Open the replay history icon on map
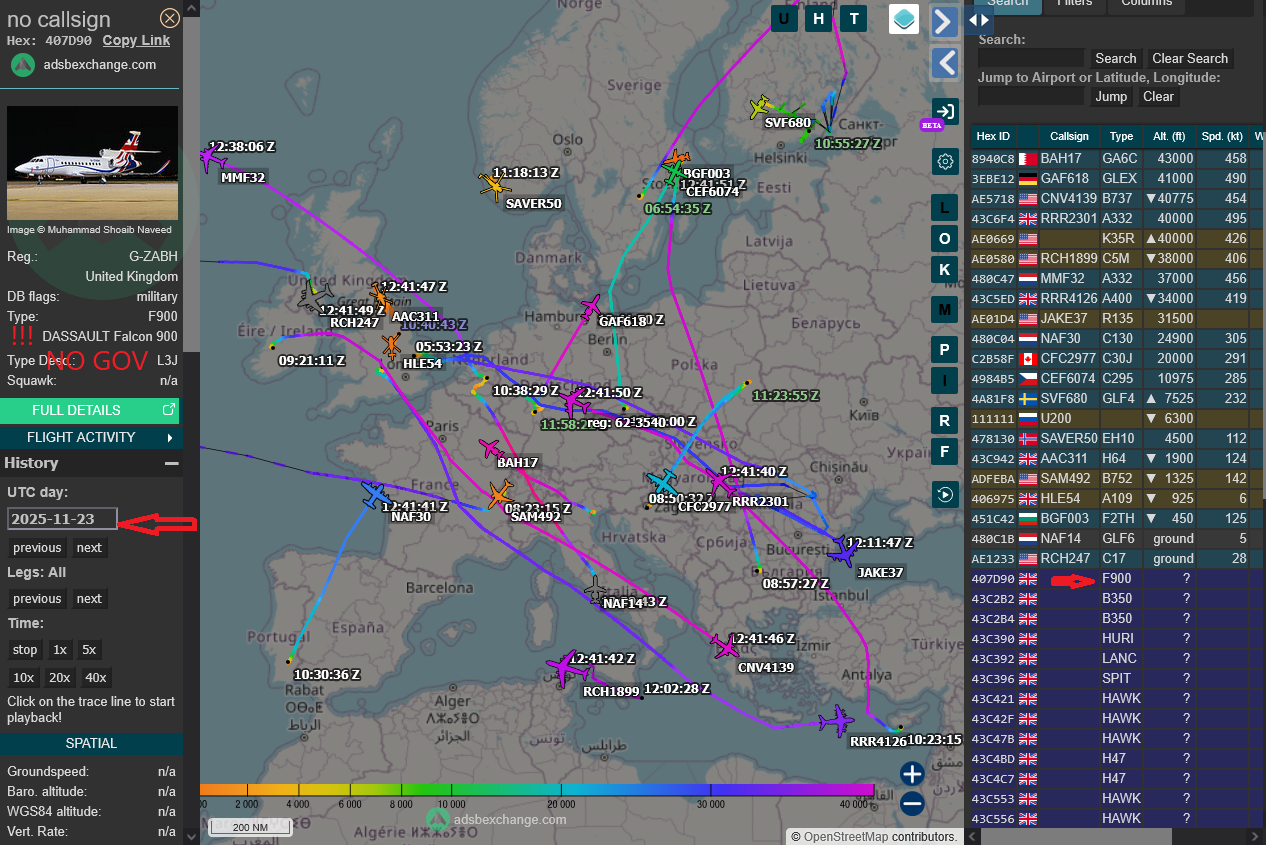 coord(944,493)
